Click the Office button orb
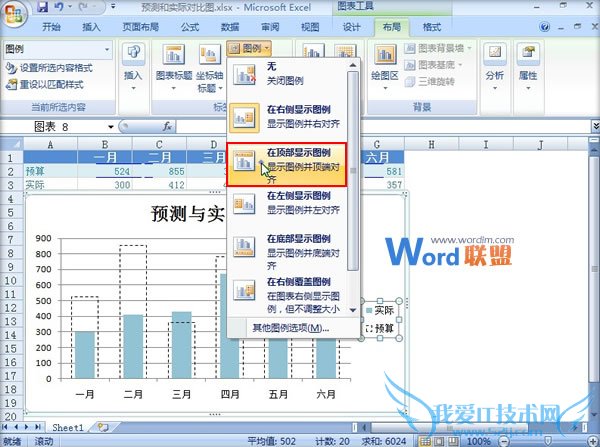The height and width of the screenshot is (447, 600). [14, 15]
